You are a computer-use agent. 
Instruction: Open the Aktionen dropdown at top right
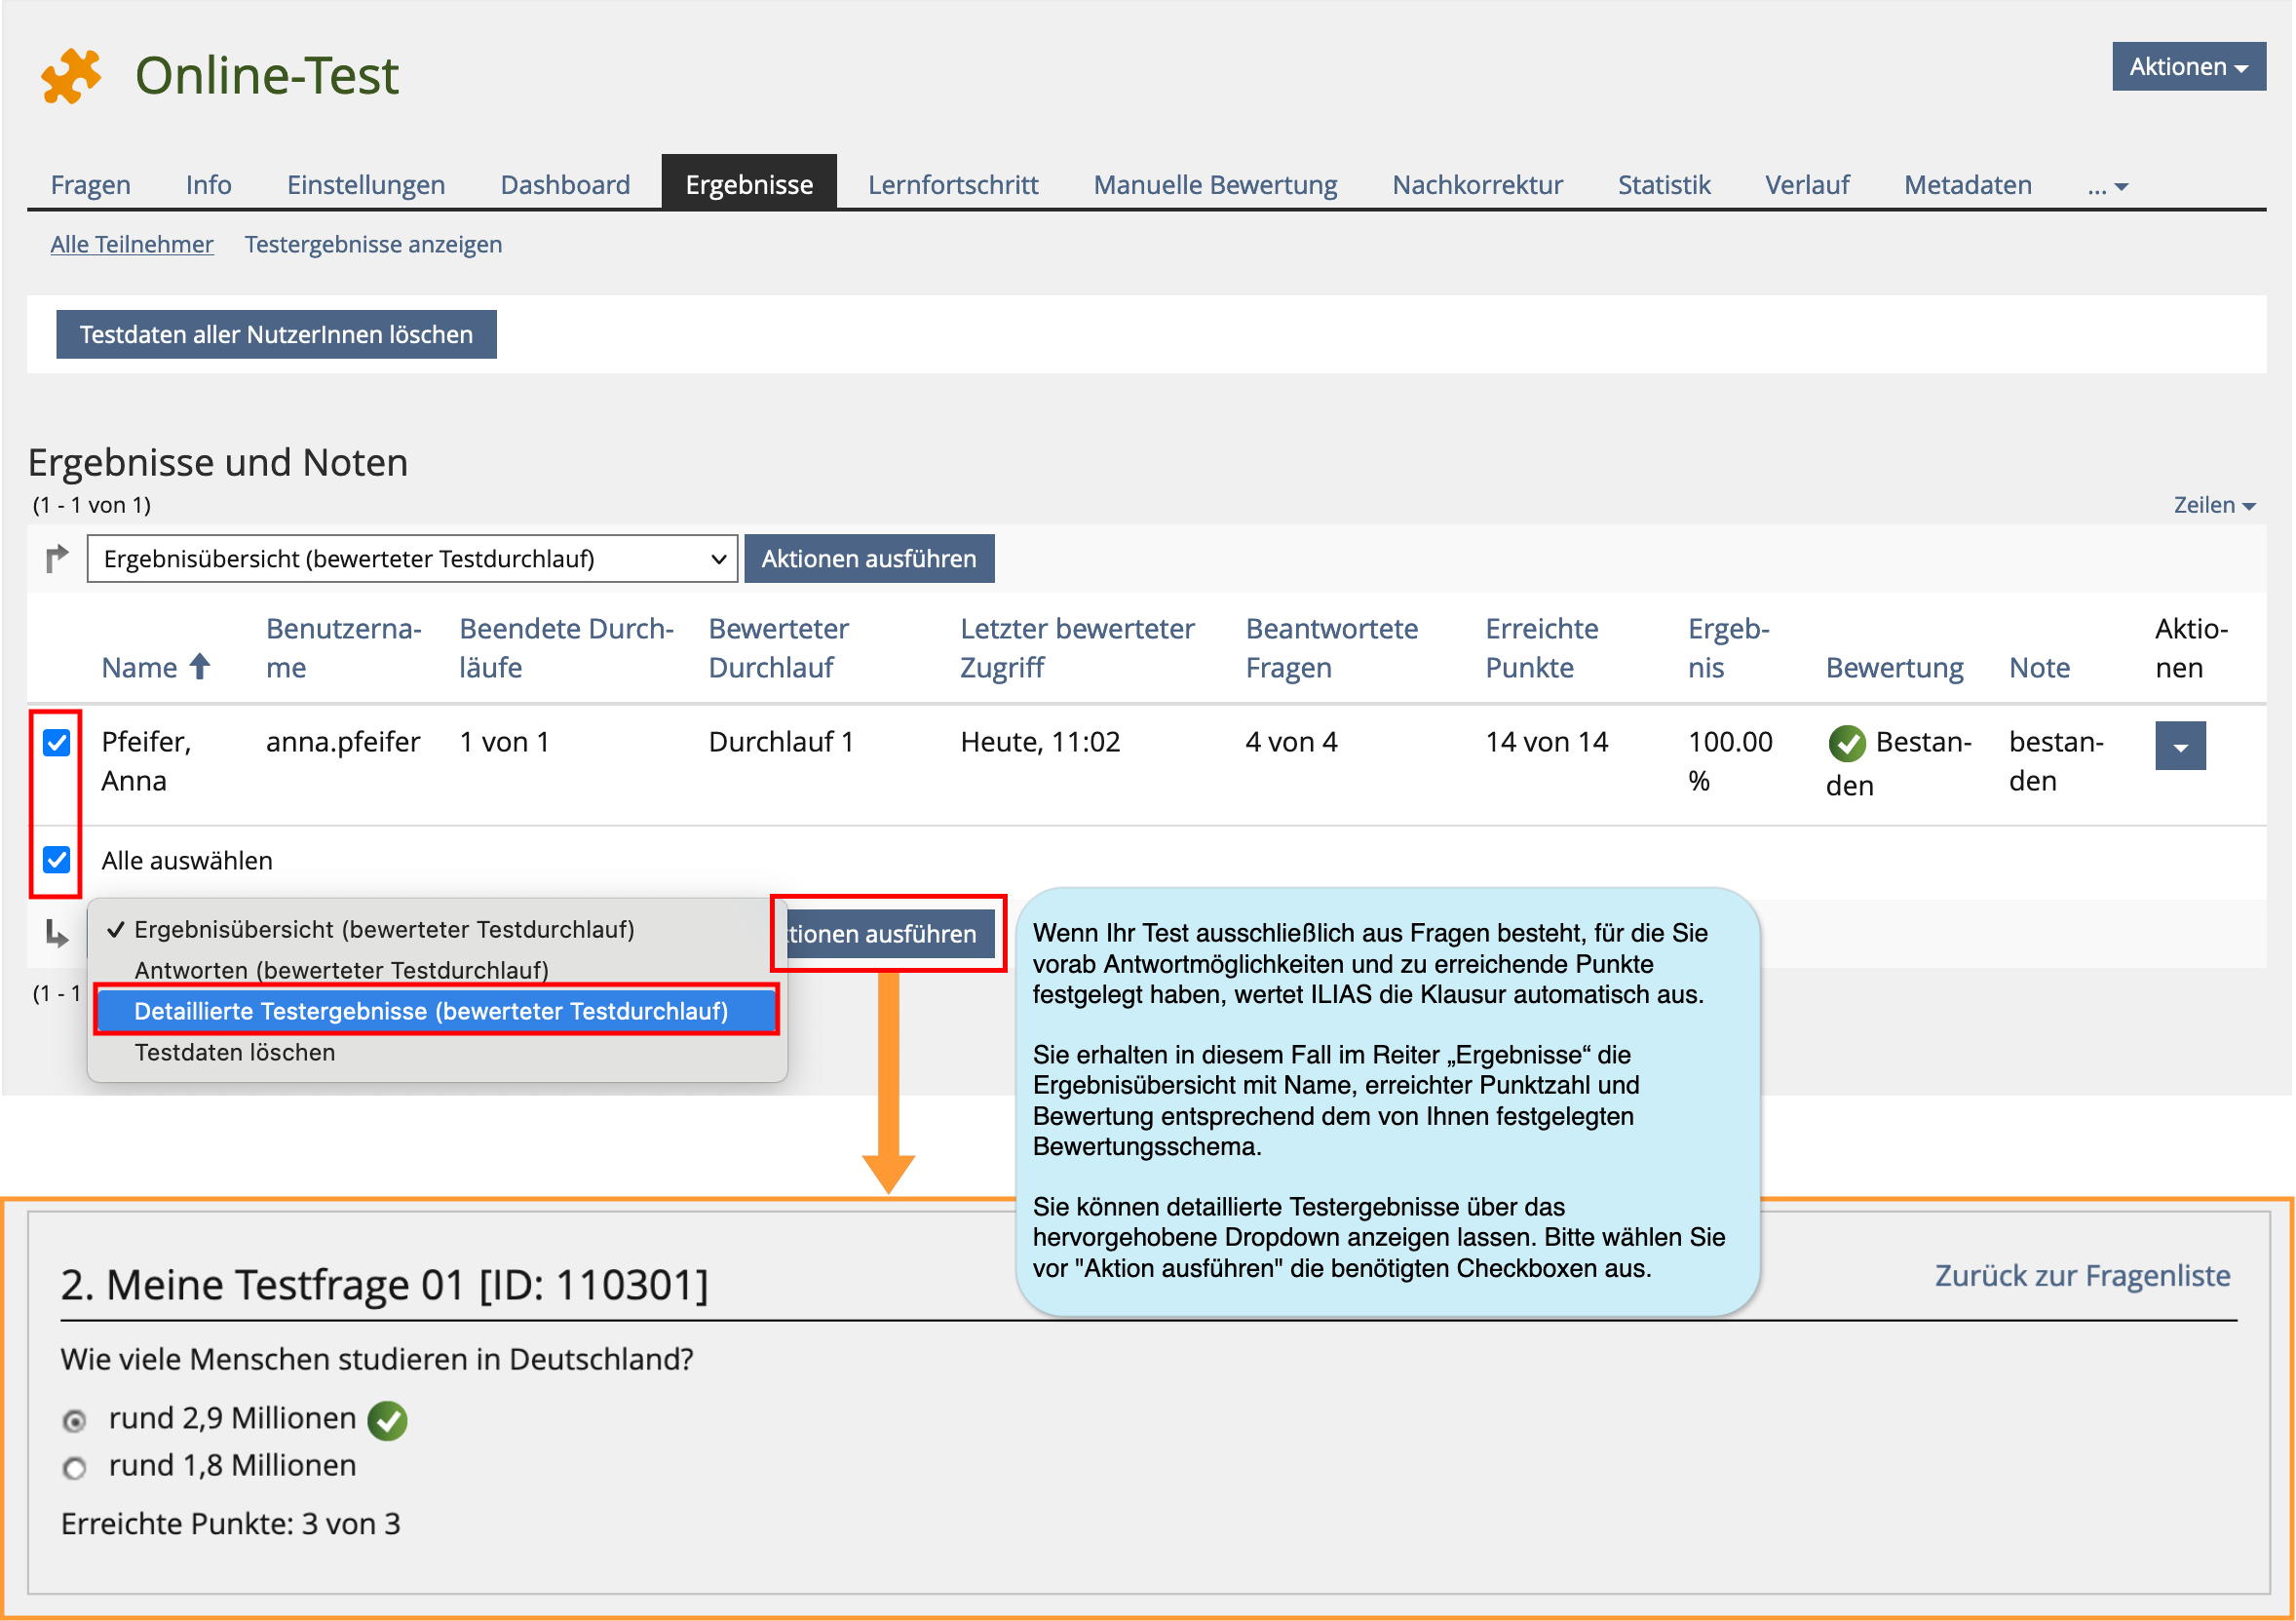coord(2188,67)
